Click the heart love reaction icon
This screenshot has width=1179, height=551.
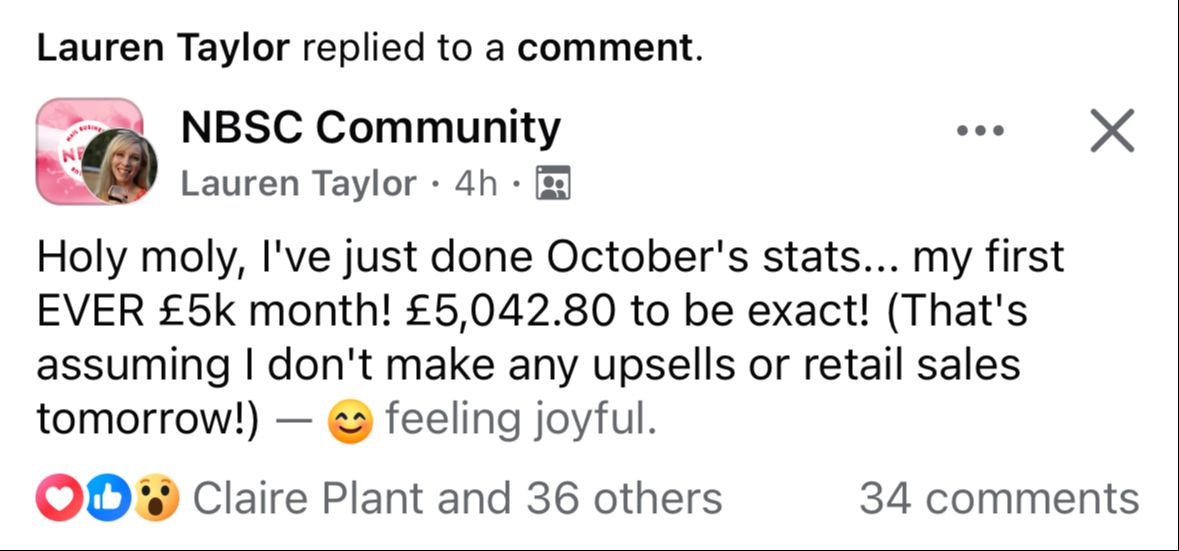point(56,498)
